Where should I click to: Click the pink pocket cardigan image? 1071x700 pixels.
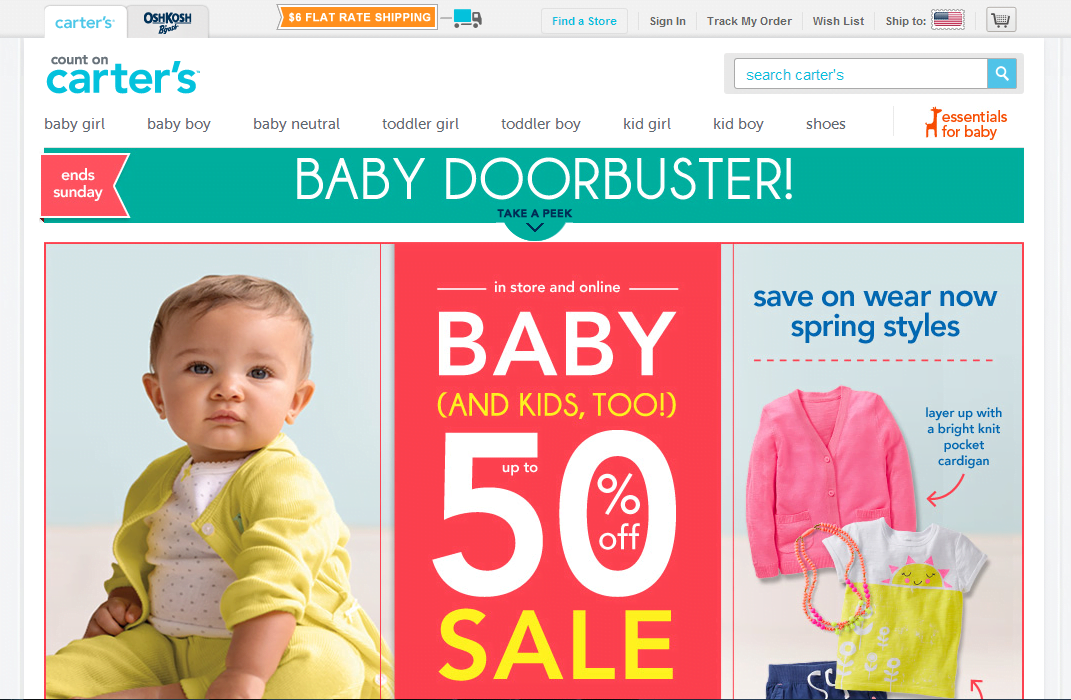(830, 481)
